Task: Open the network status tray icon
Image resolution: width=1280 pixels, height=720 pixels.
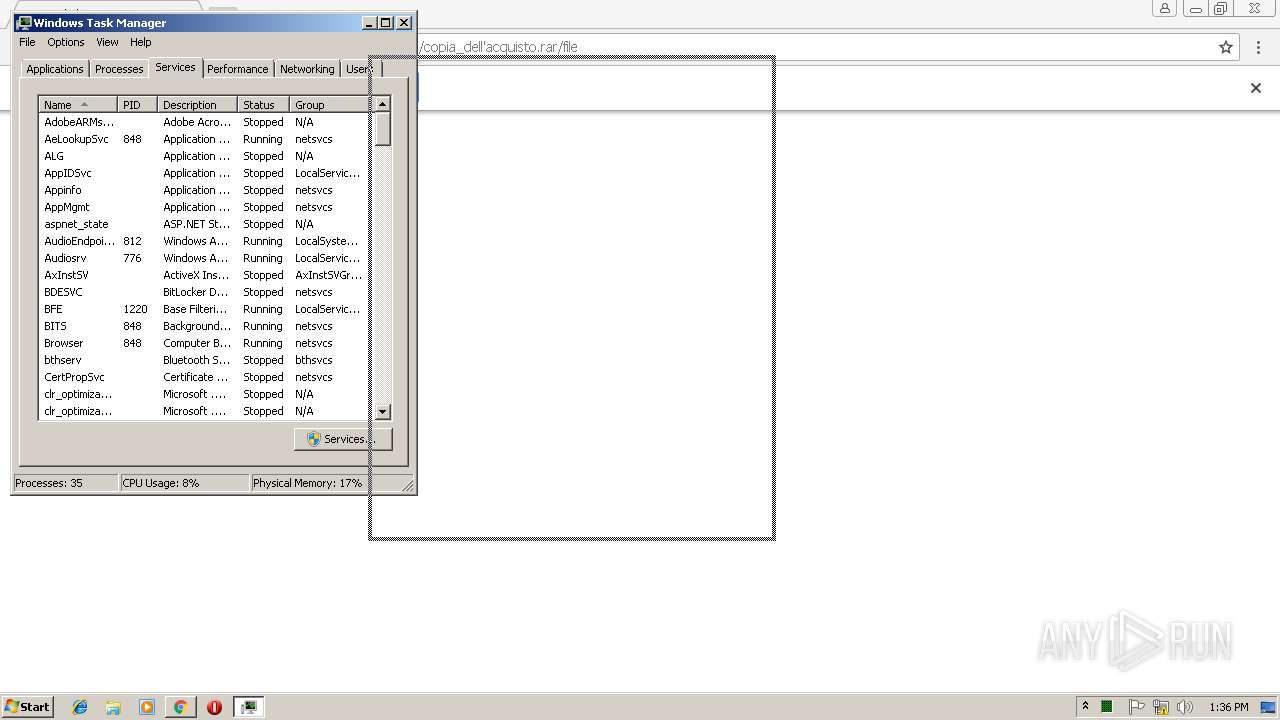Action: pyautogui.click(x=1161, y=707)
